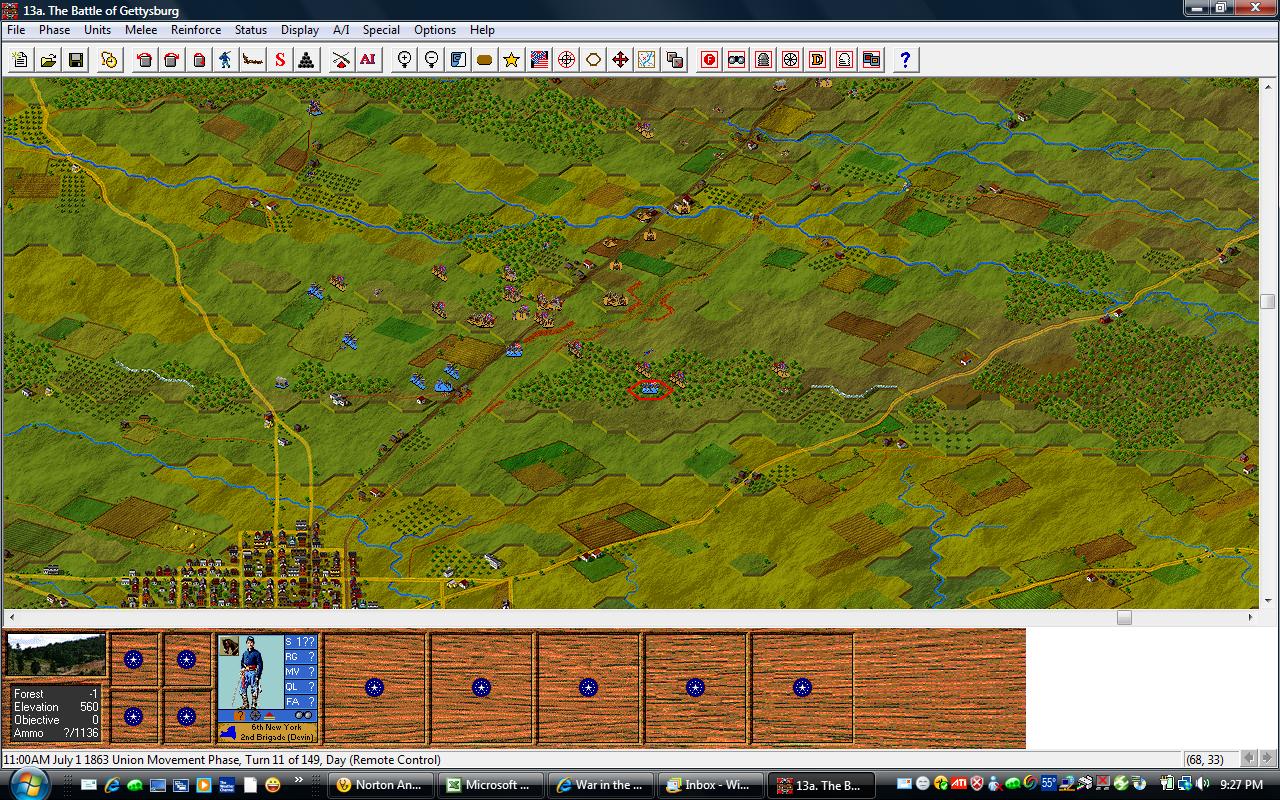The width and height of the screenshot is (1280, 800).
Task: Open the File menu
Action: pos(16,30)
